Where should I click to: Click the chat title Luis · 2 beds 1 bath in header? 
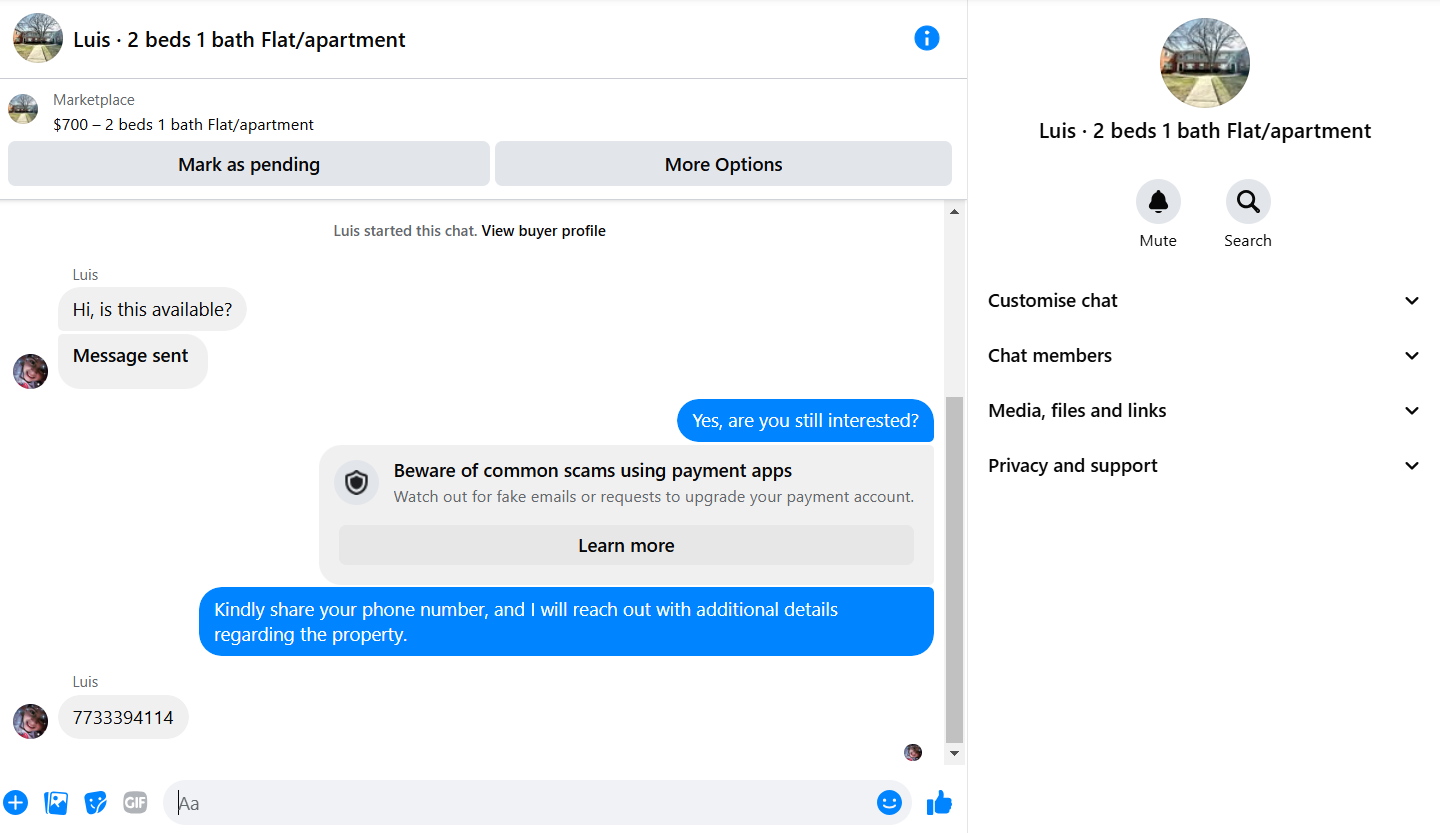[x=240, y=40]
